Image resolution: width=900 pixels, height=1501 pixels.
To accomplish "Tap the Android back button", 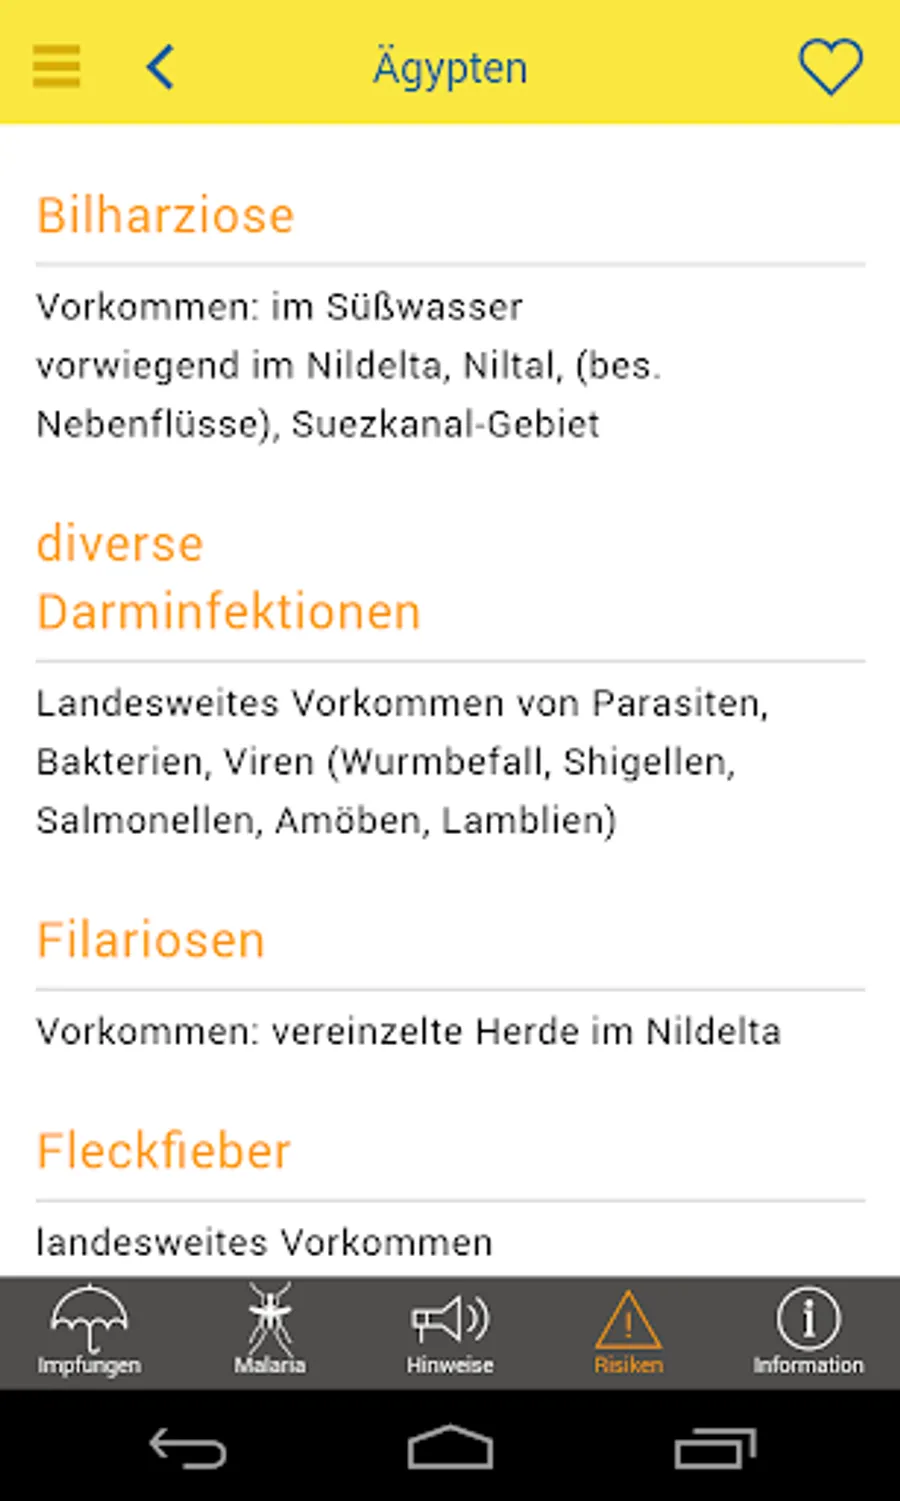I will (188, 1448).
